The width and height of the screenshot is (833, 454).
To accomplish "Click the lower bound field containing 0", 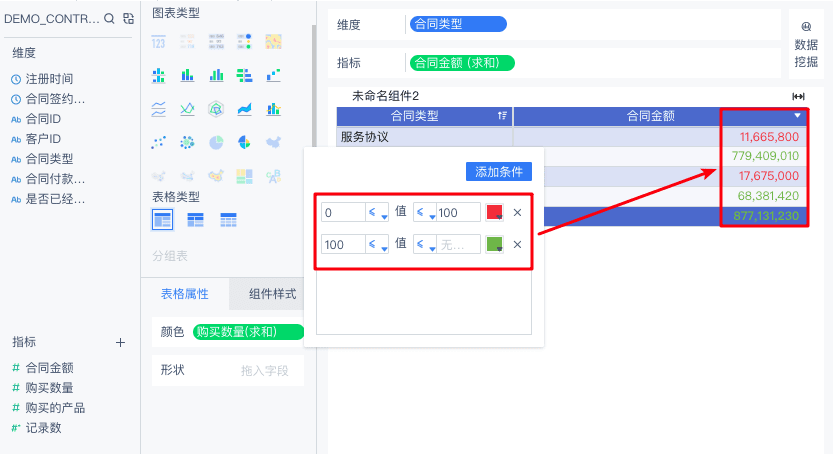I will (x=343, y=212).
